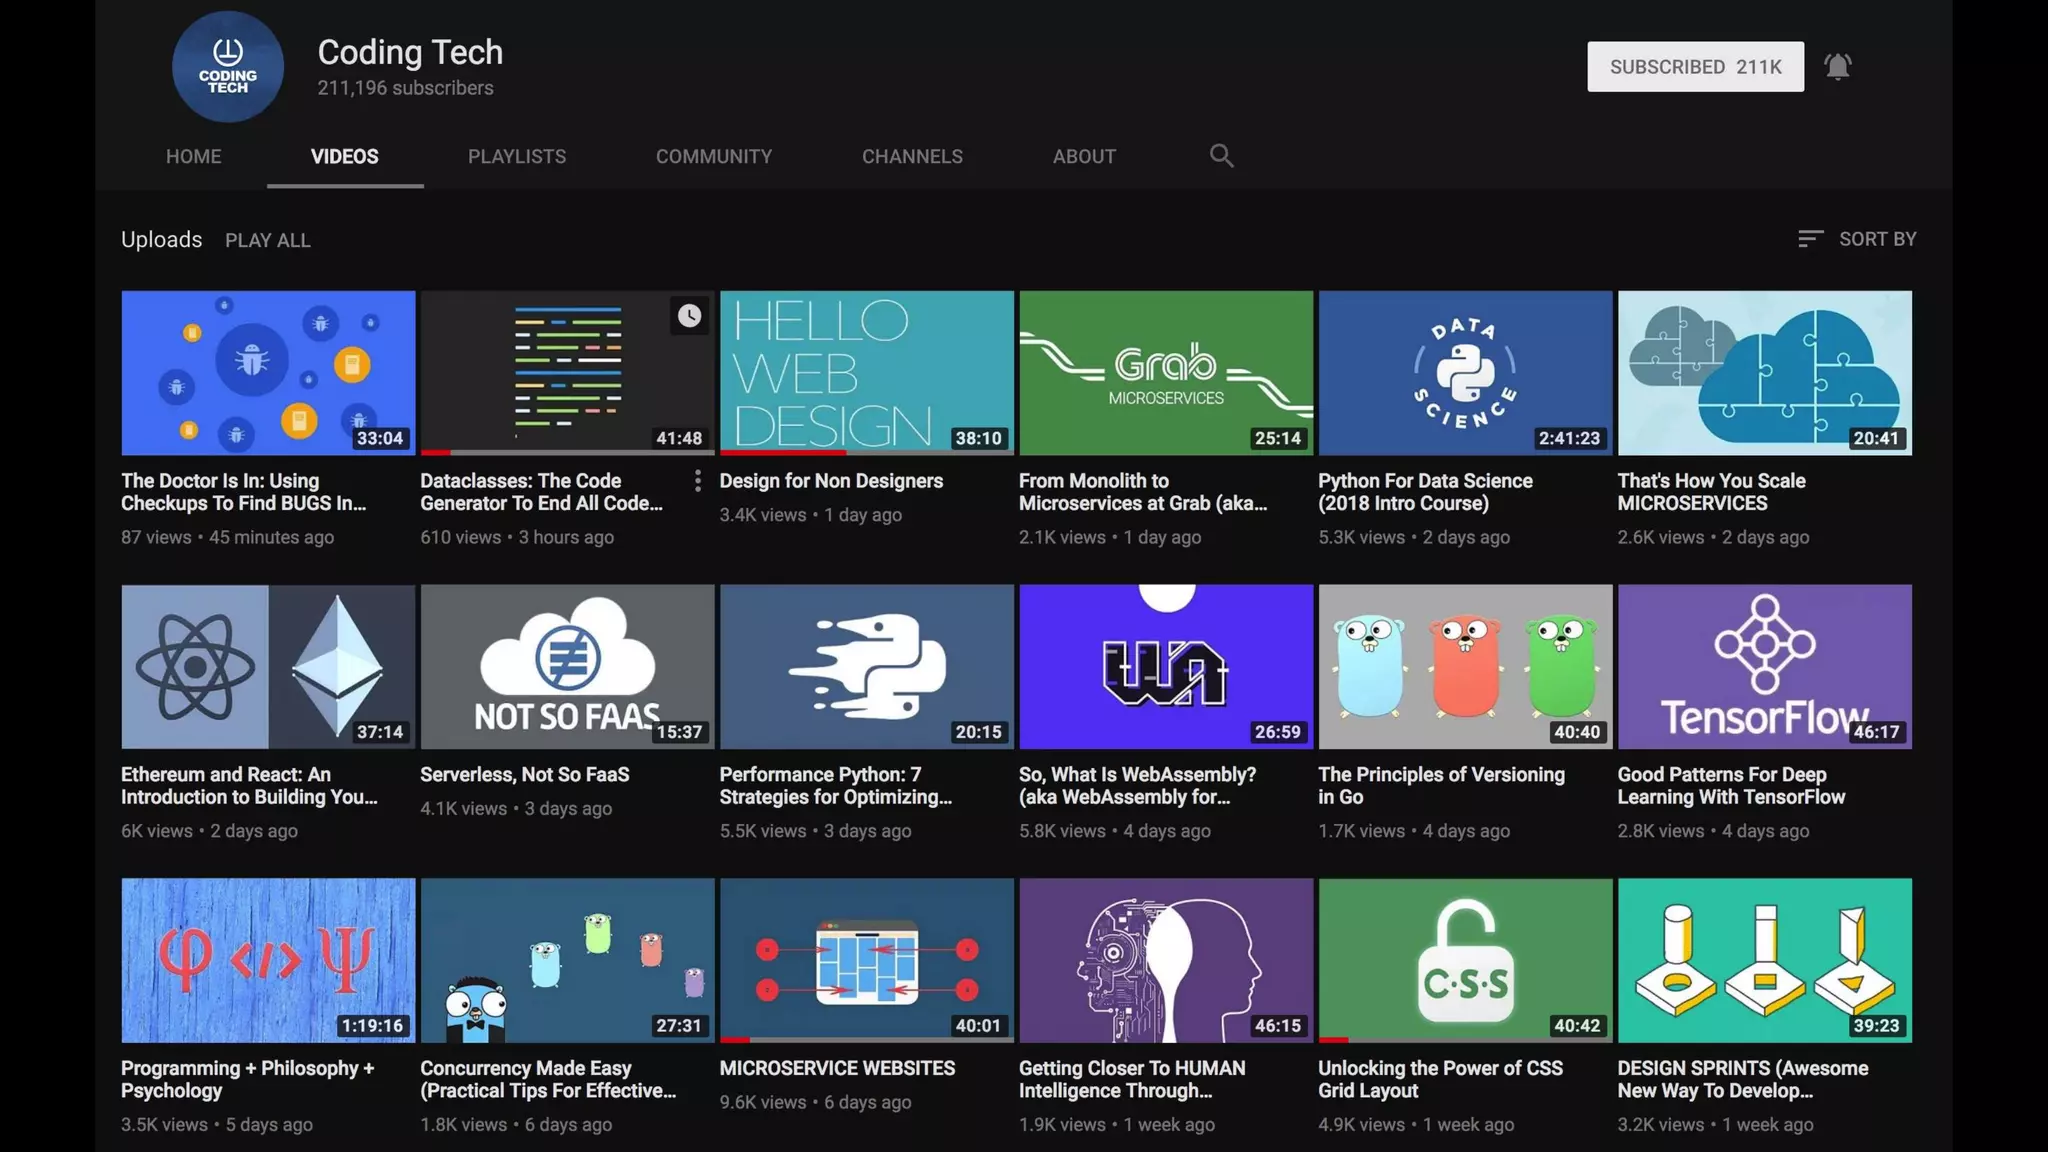Screen dimensions: 2048x1152
Task: Go to the HOME tab
Action: 193,157
